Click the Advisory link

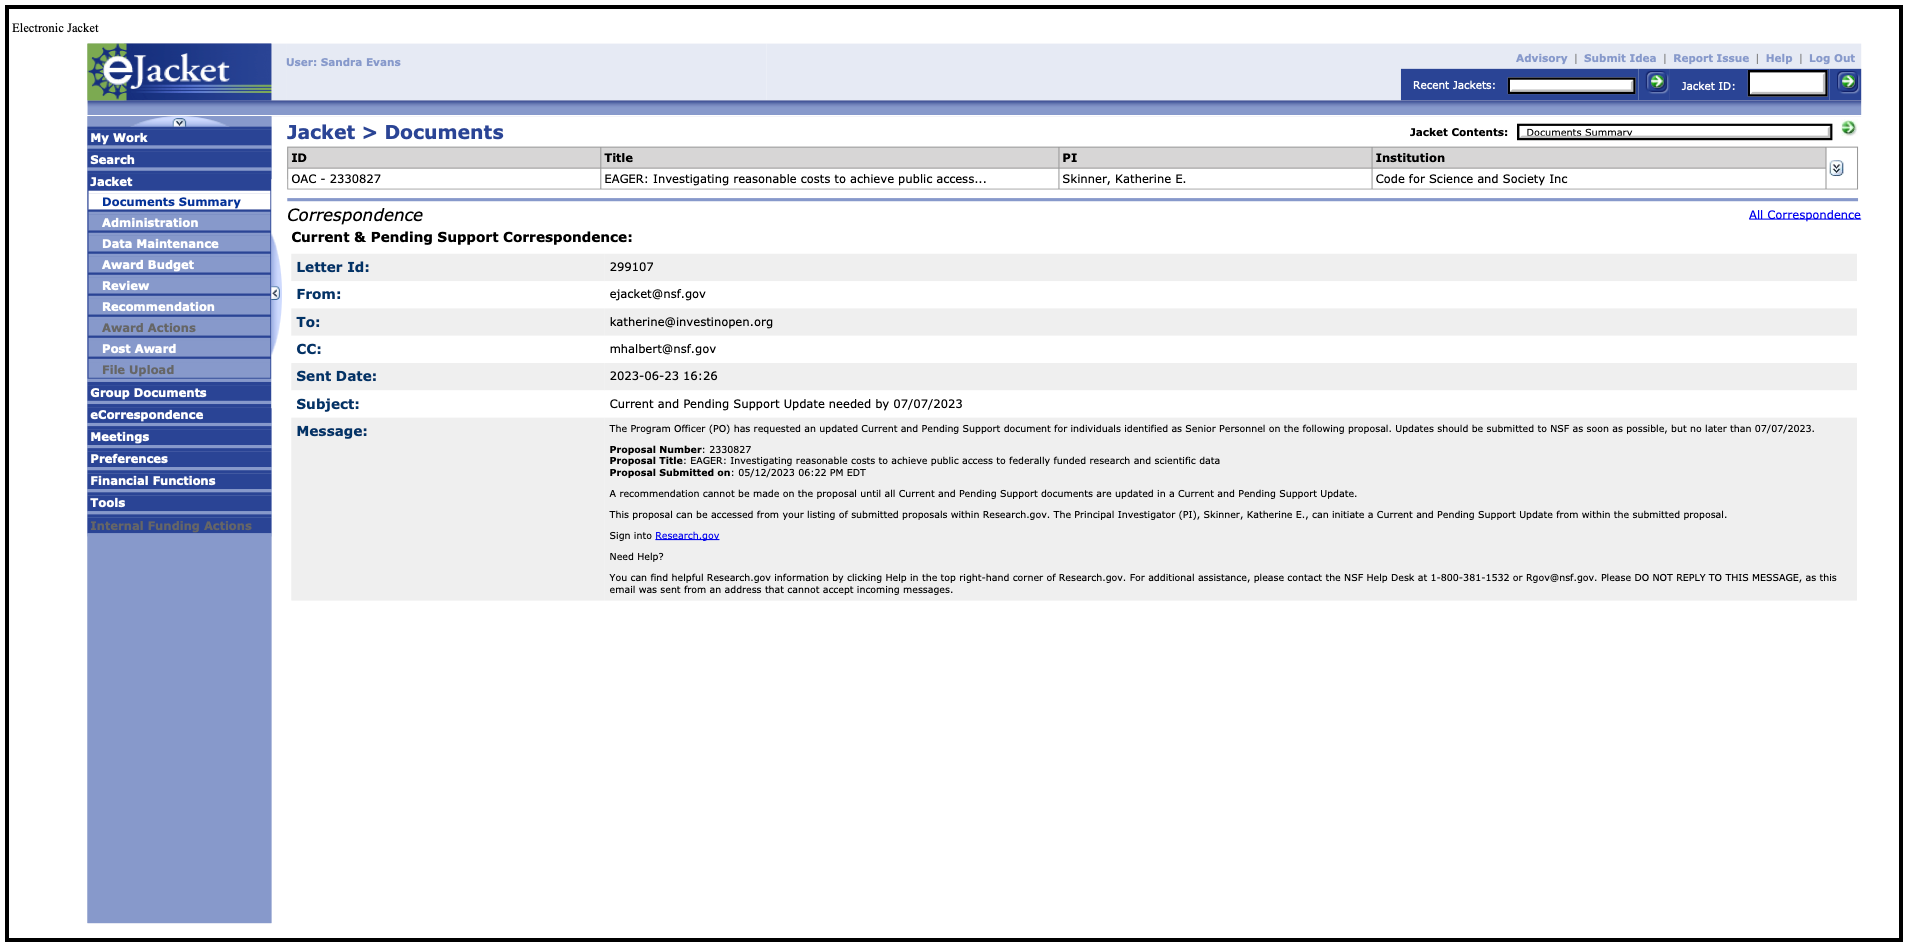point(1541,59)
